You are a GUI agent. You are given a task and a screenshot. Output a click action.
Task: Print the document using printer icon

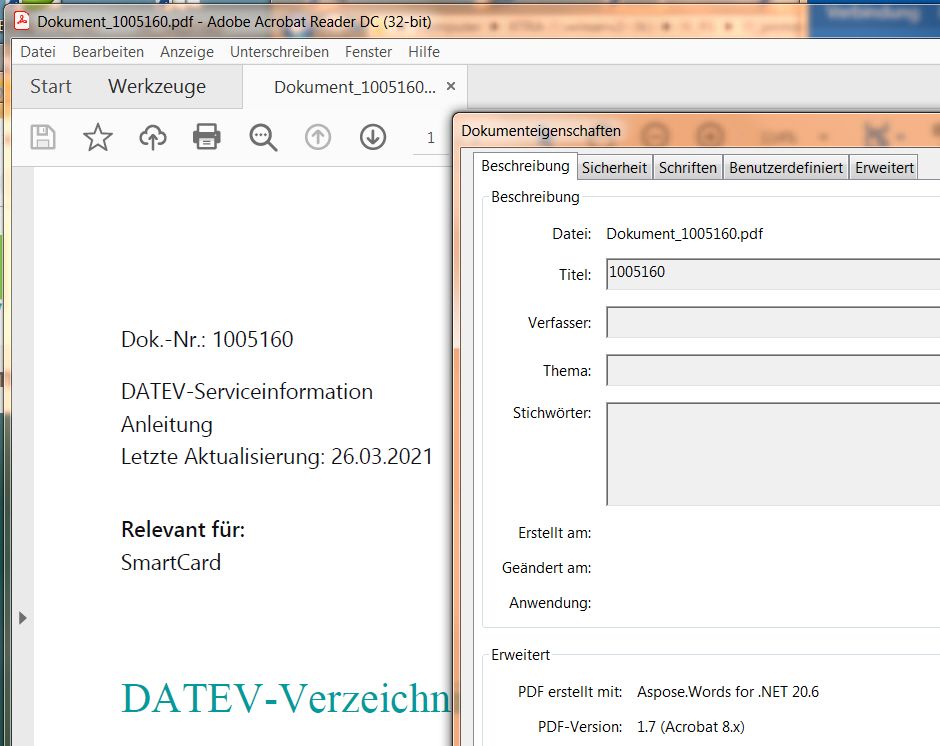coord(207,137)
